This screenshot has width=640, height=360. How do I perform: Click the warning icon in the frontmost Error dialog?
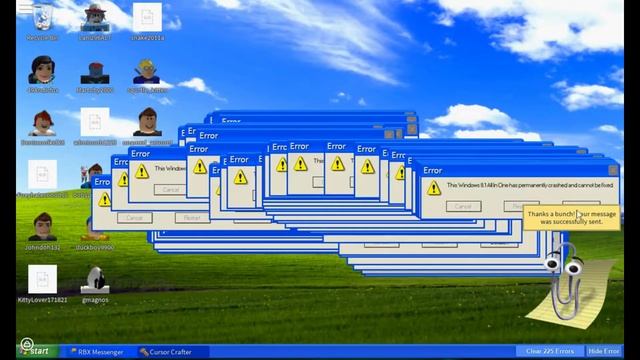(433, 188)
